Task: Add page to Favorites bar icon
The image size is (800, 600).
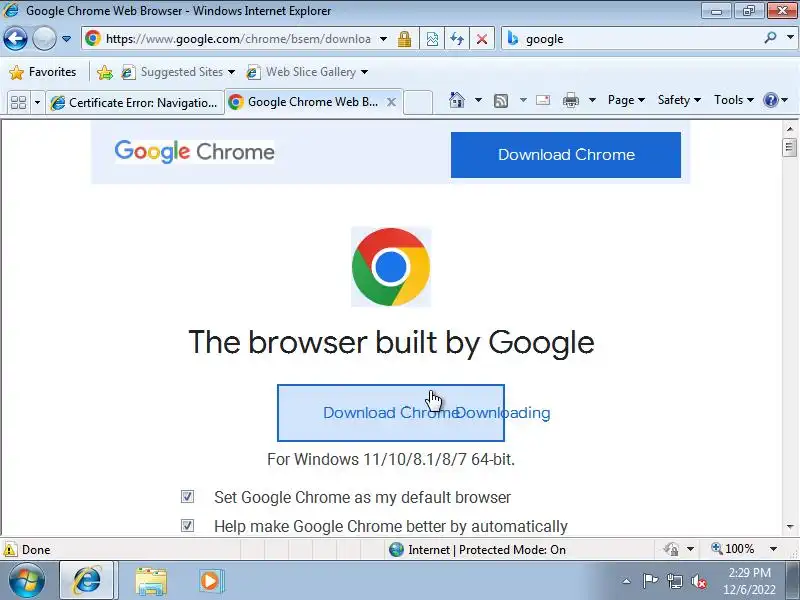Action: coord(105,72)
